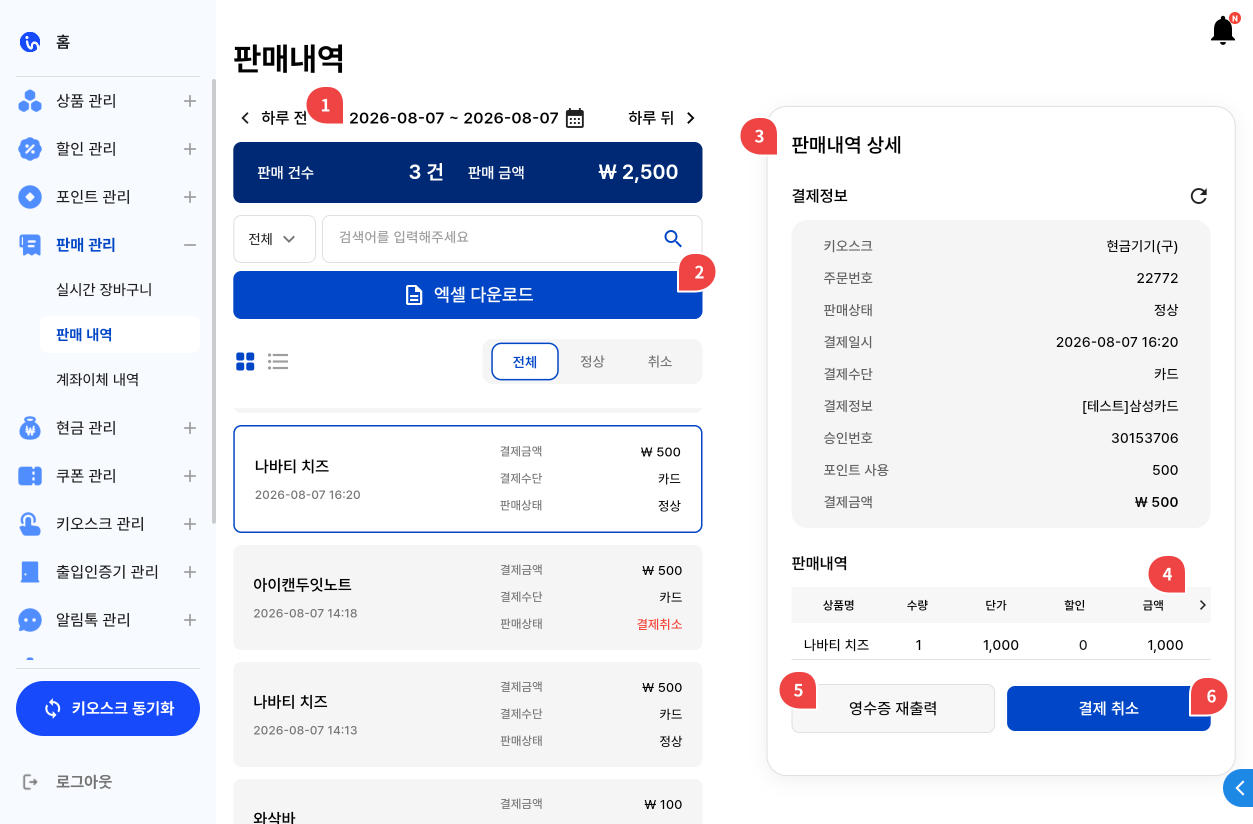Expand 출입인증기 관리 plus sign
Viewport: 1253px width, 824px height.
pyautogui.click(x=190, y=572)
